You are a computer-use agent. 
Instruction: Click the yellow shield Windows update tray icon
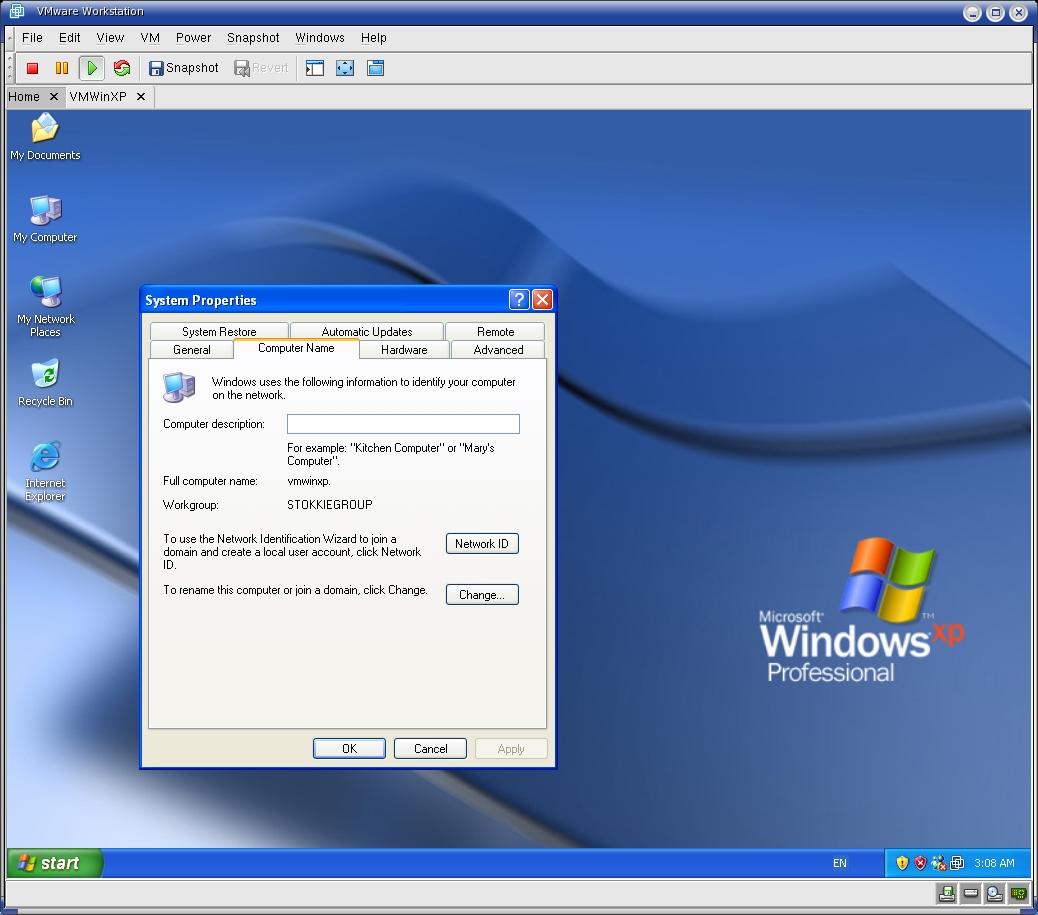click(902, 863)
